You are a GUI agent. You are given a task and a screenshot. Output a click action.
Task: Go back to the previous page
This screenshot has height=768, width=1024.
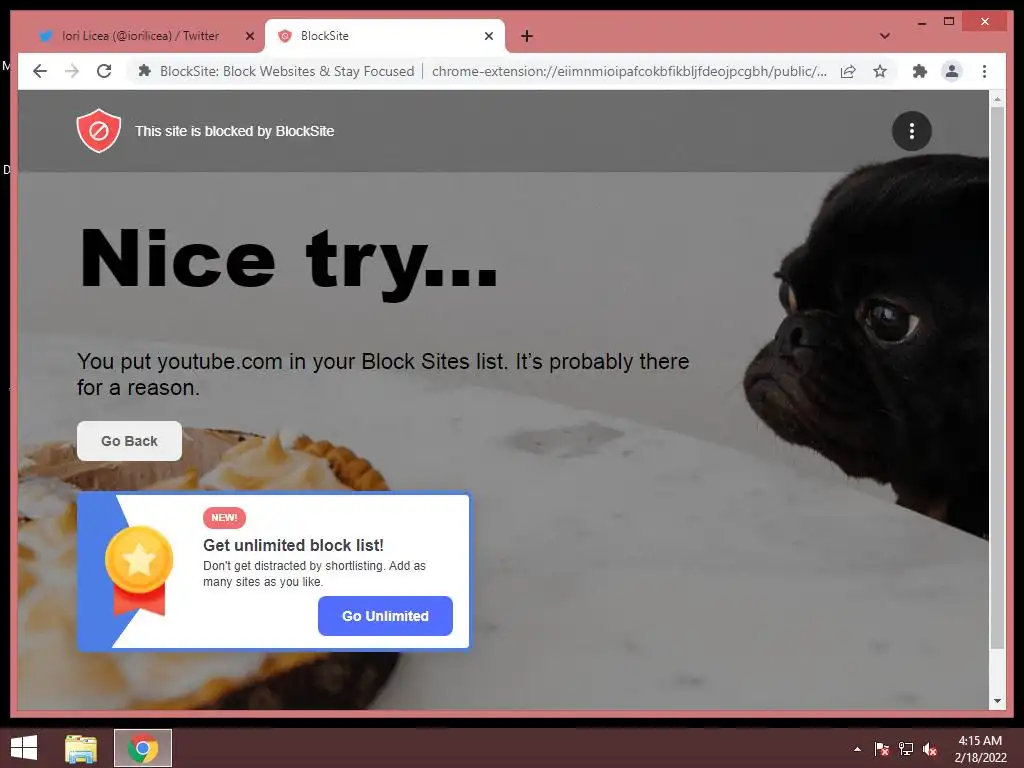click(x=40, y=71)
